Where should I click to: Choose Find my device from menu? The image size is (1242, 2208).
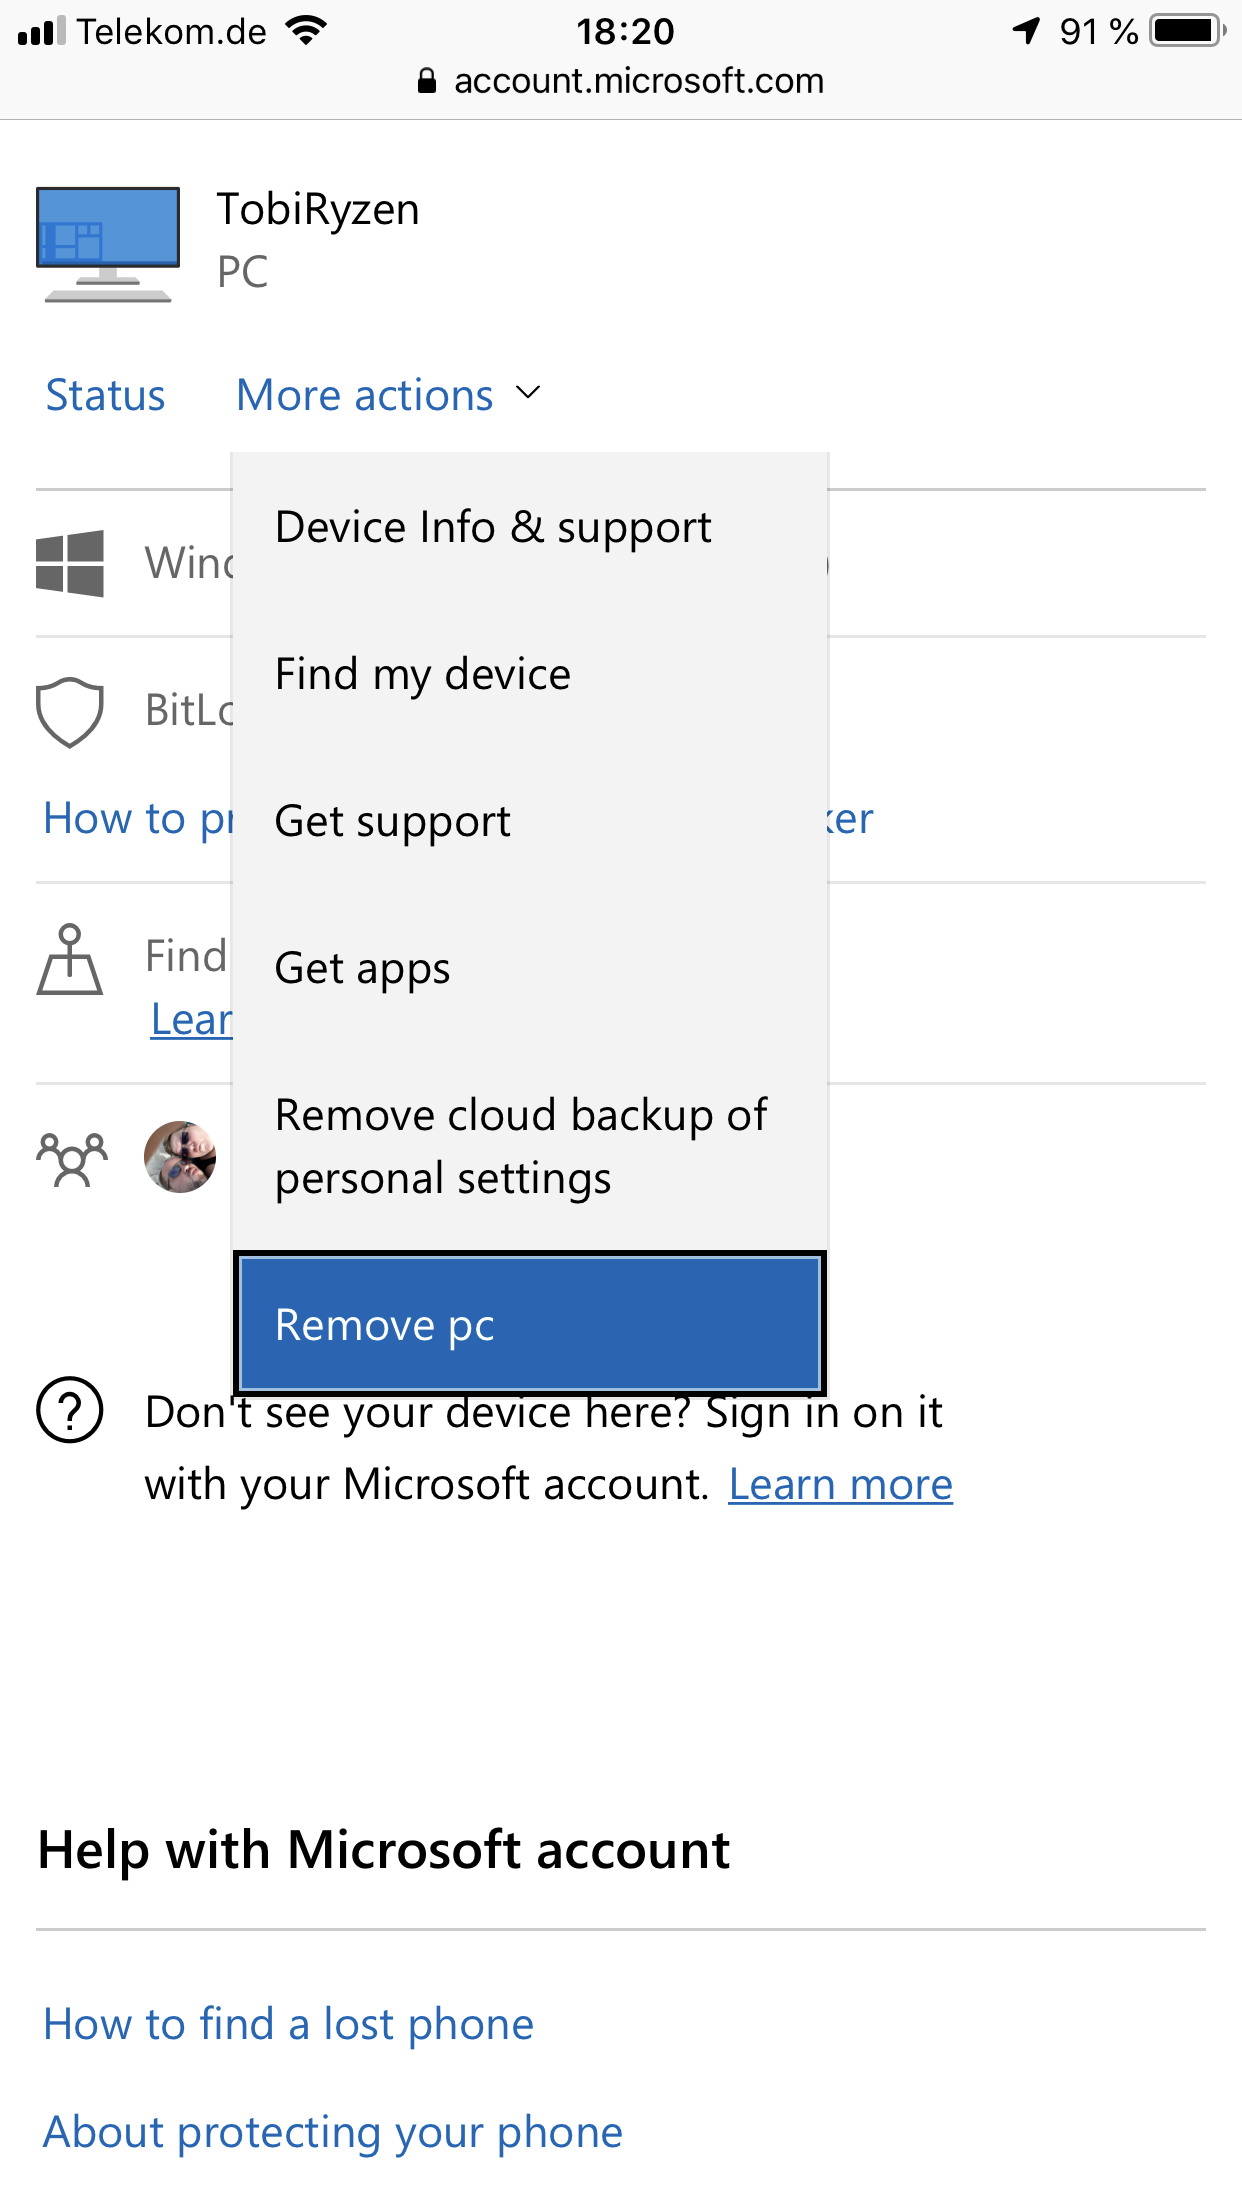pyautogui.click(x=422, y=674)
